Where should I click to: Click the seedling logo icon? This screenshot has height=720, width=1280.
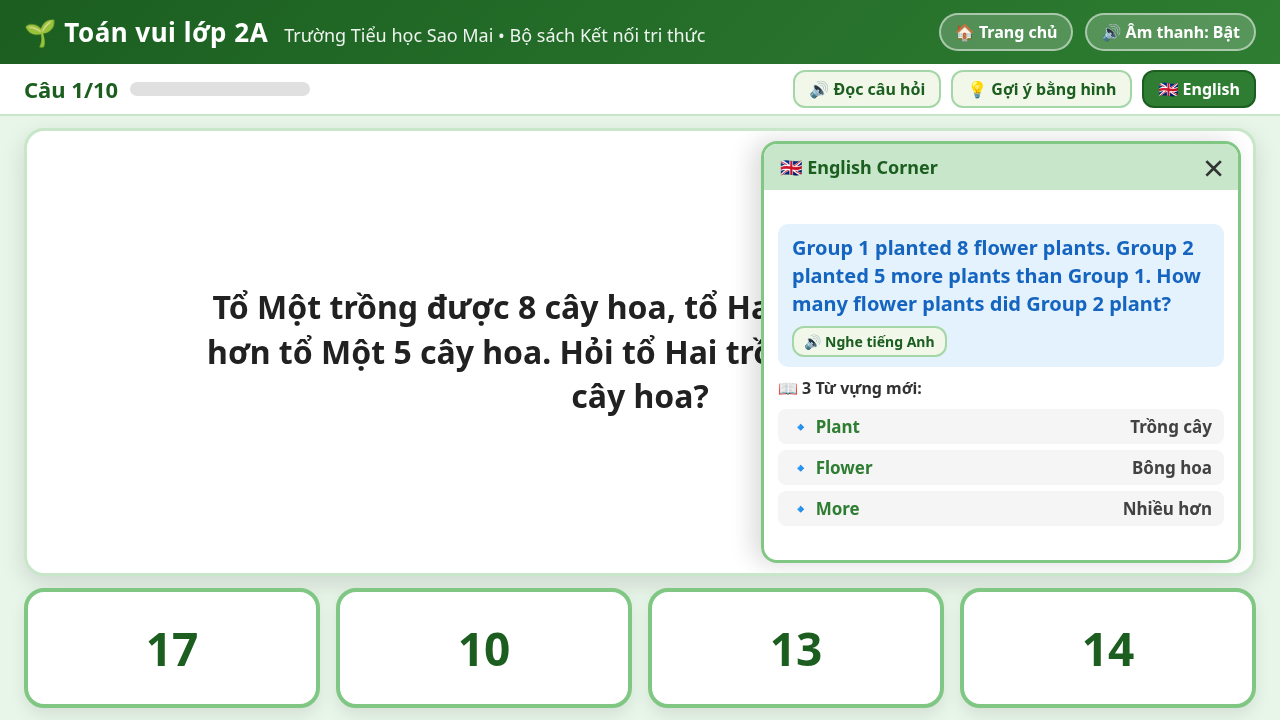[40, 33]
